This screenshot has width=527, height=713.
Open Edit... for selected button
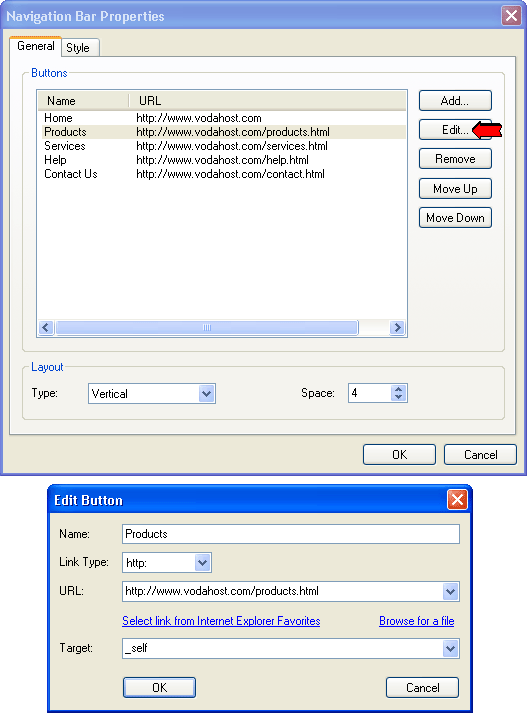455,130
